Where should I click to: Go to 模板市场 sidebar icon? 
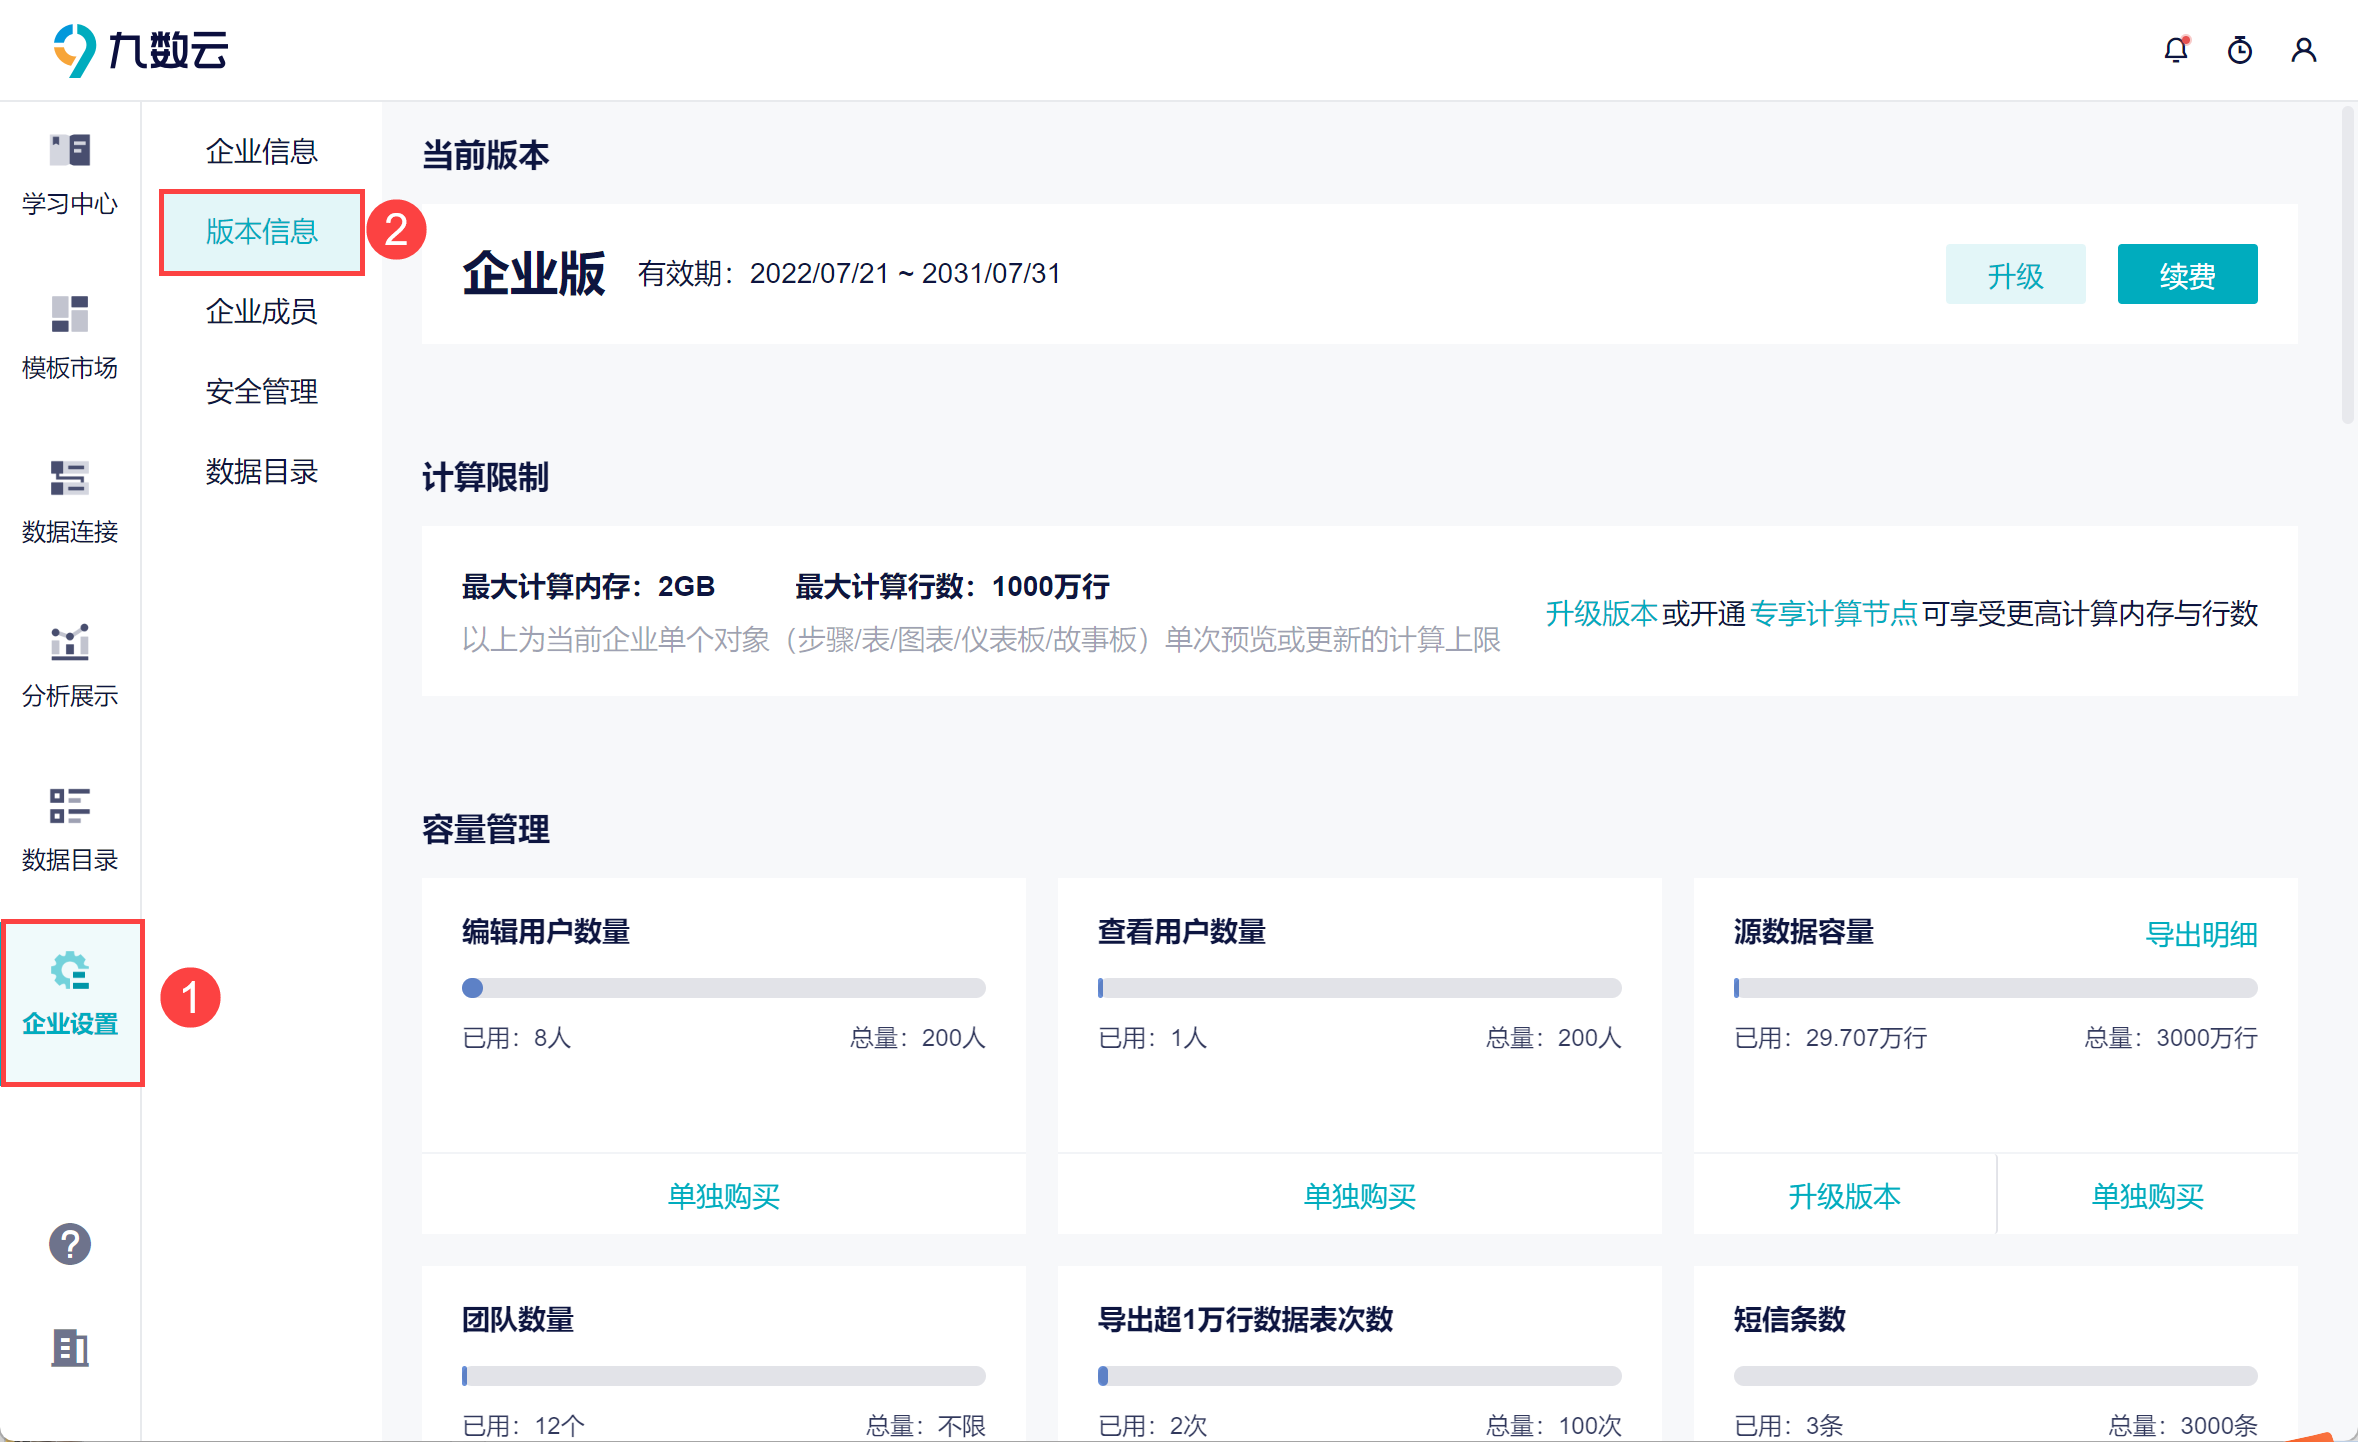click(70, 339)
